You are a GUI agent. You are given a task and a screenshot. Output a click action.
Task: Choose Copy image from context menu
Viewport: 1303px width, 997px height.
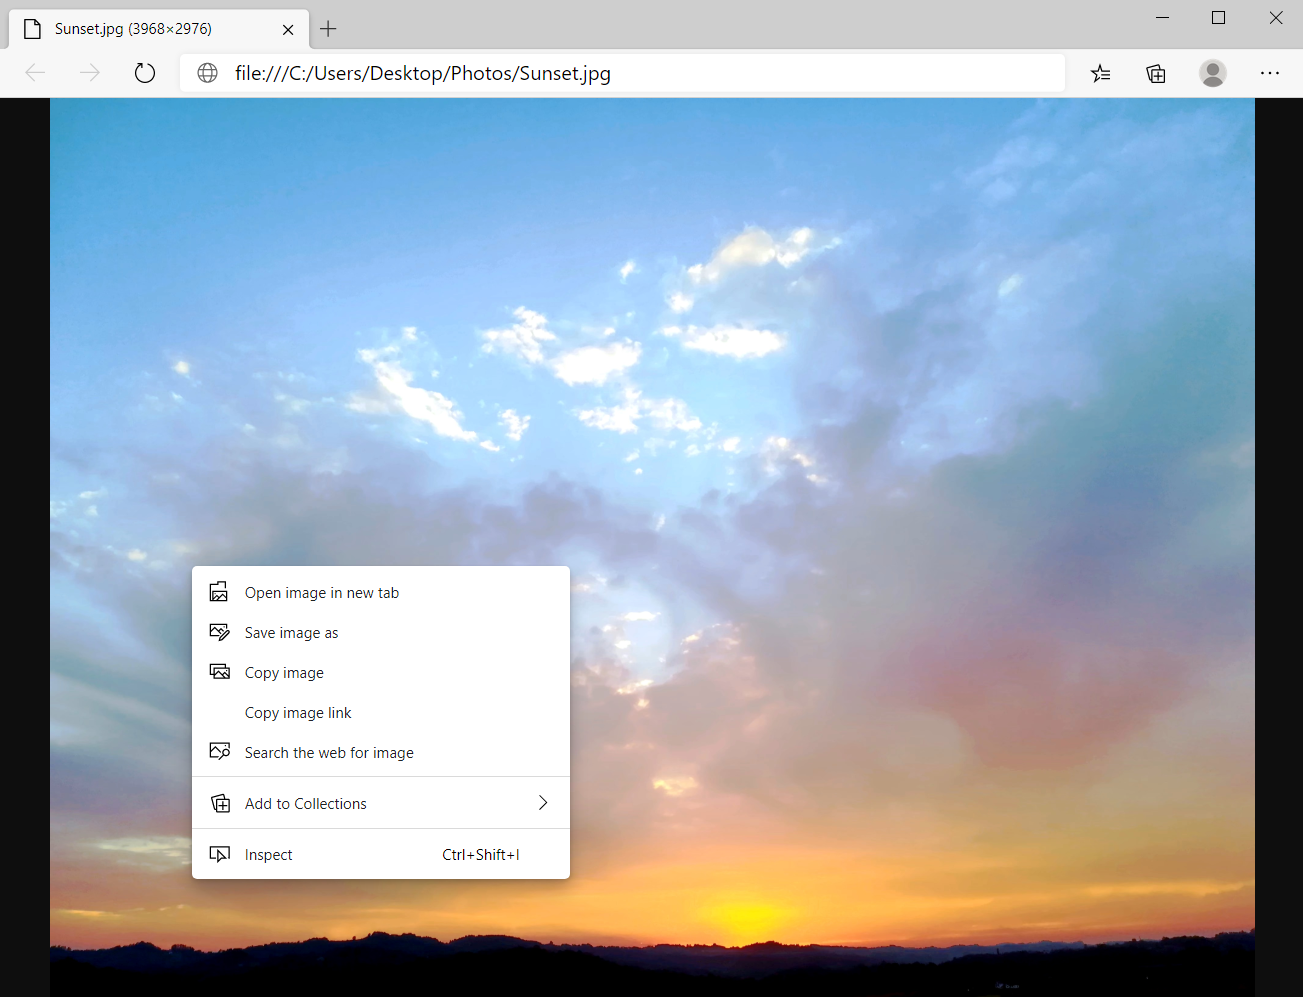[284, 673]
